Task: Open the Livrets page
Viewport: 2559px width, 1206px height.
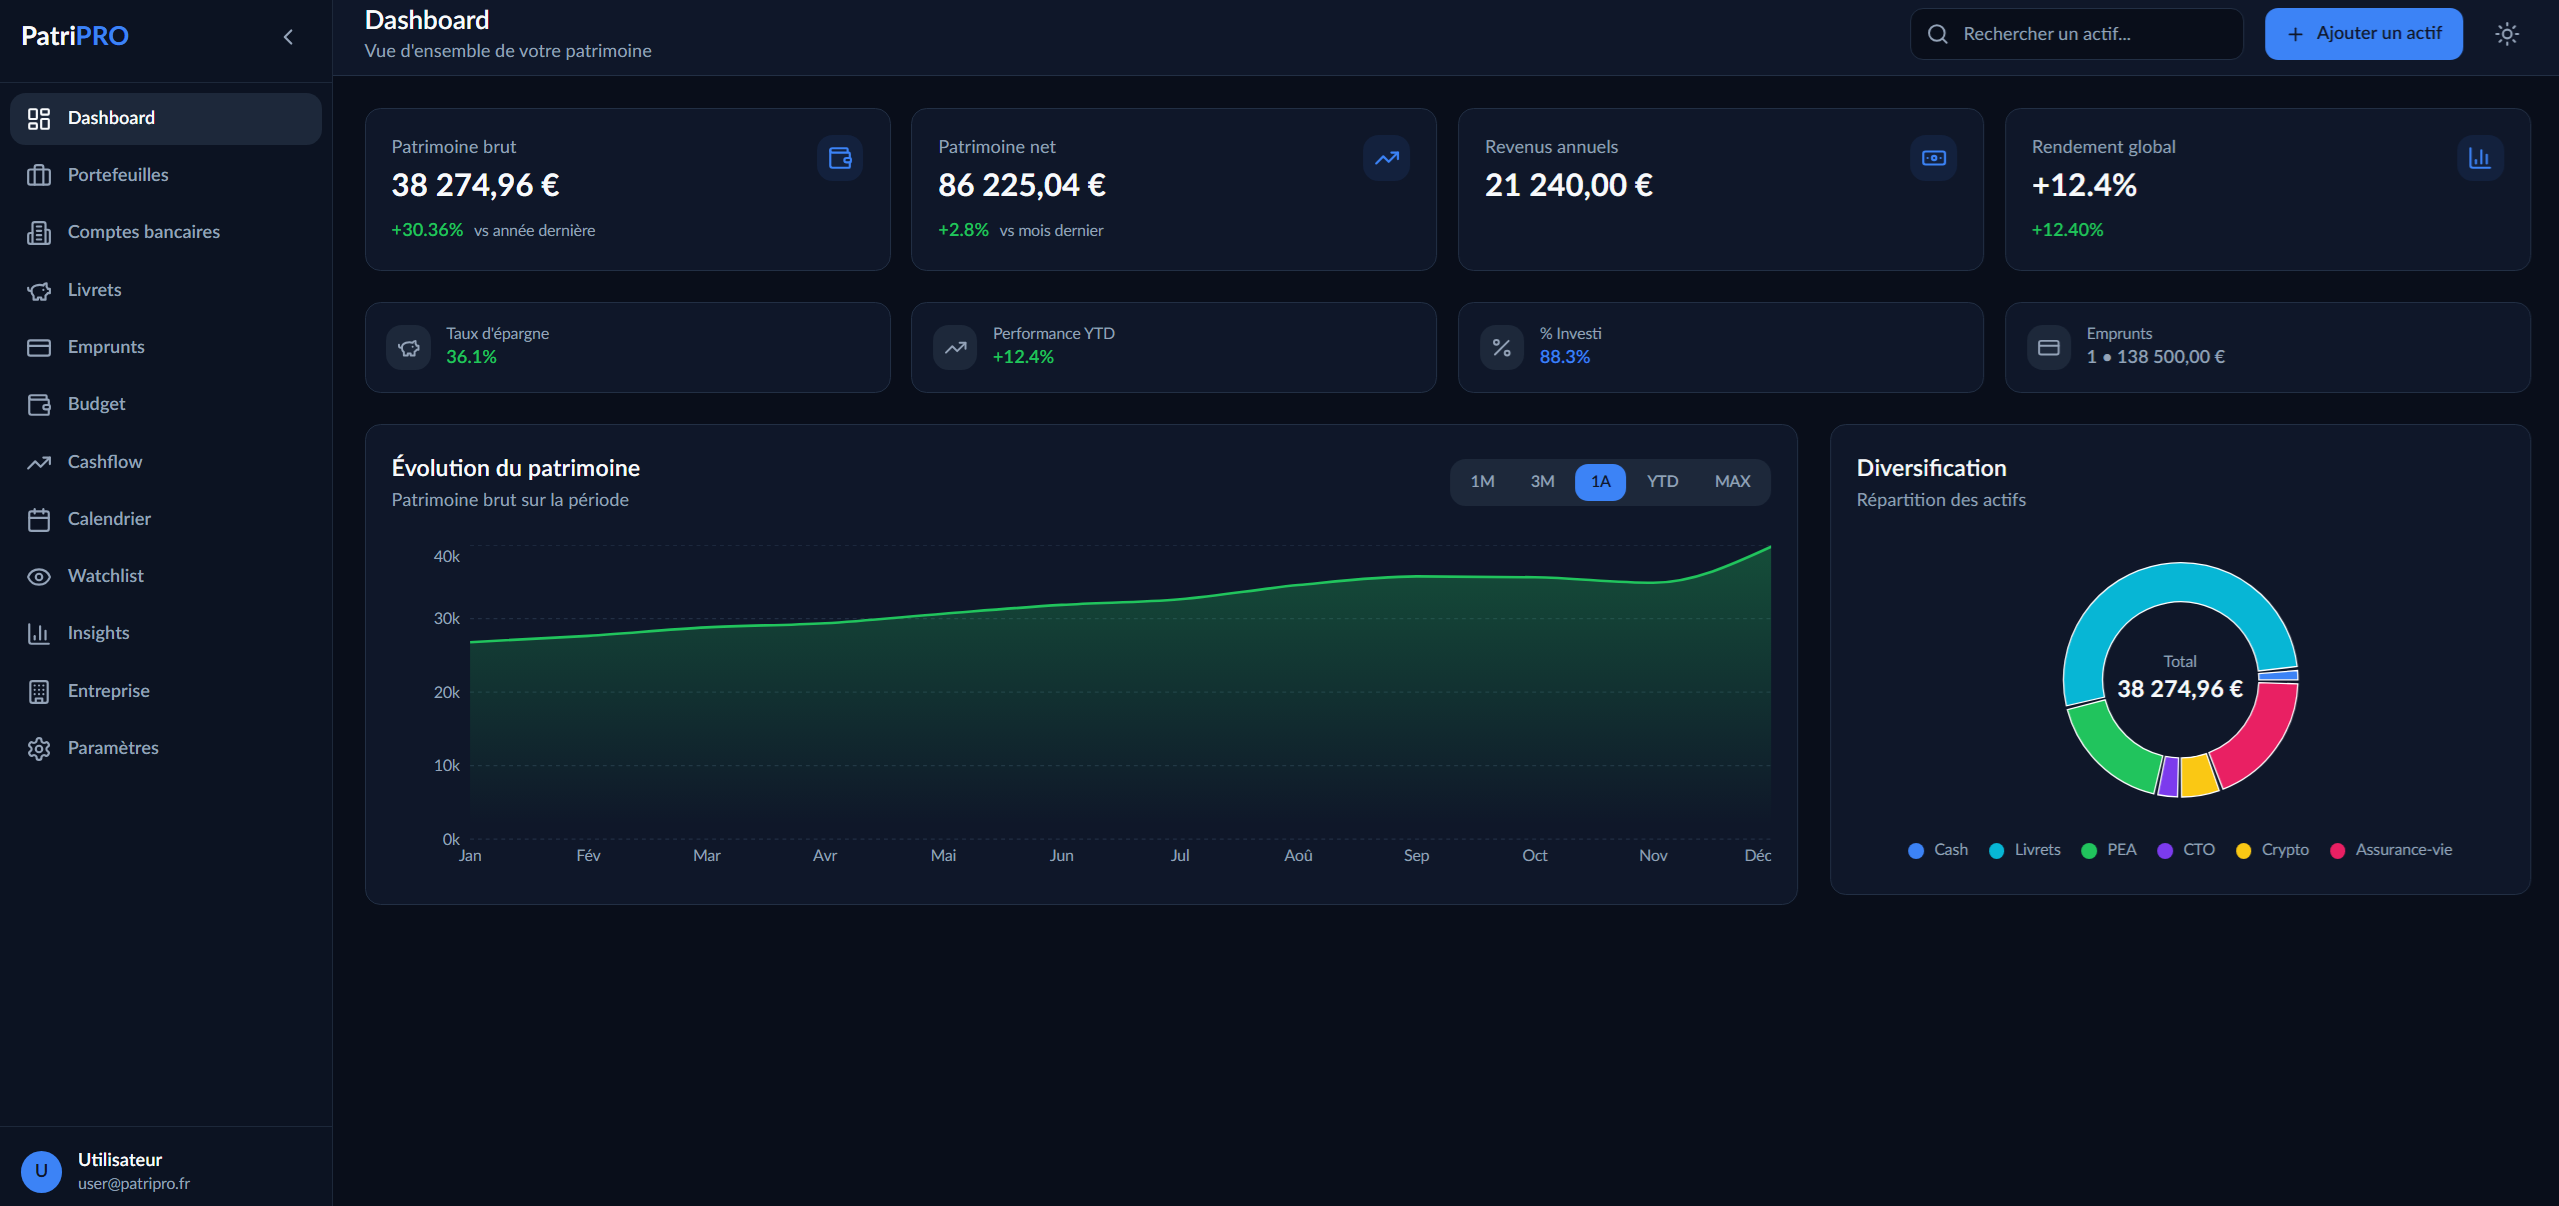Action: pos(166,290)
